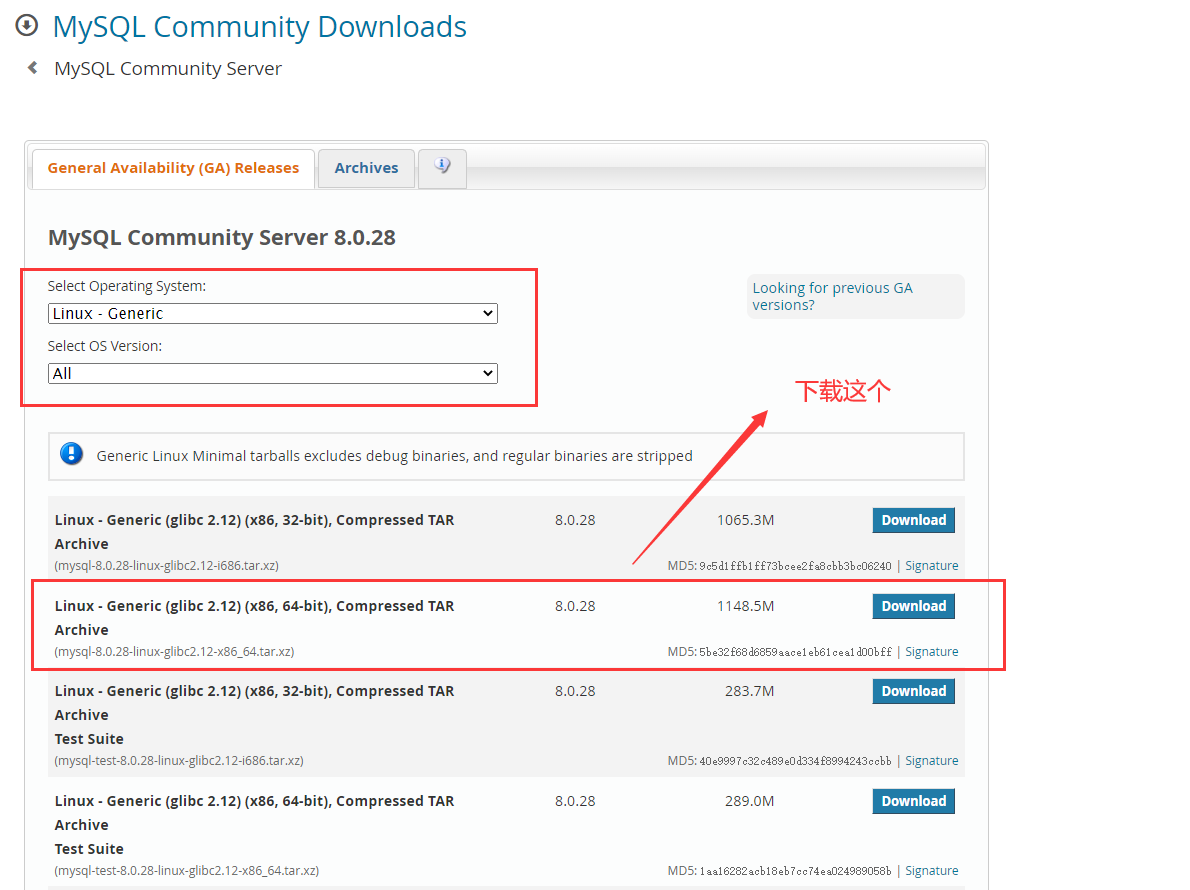The height and width of the screenshot is (890, 1190).
Task: Select the MySQL Community Server 8.0.28 heading
Action: pos(222,237)
